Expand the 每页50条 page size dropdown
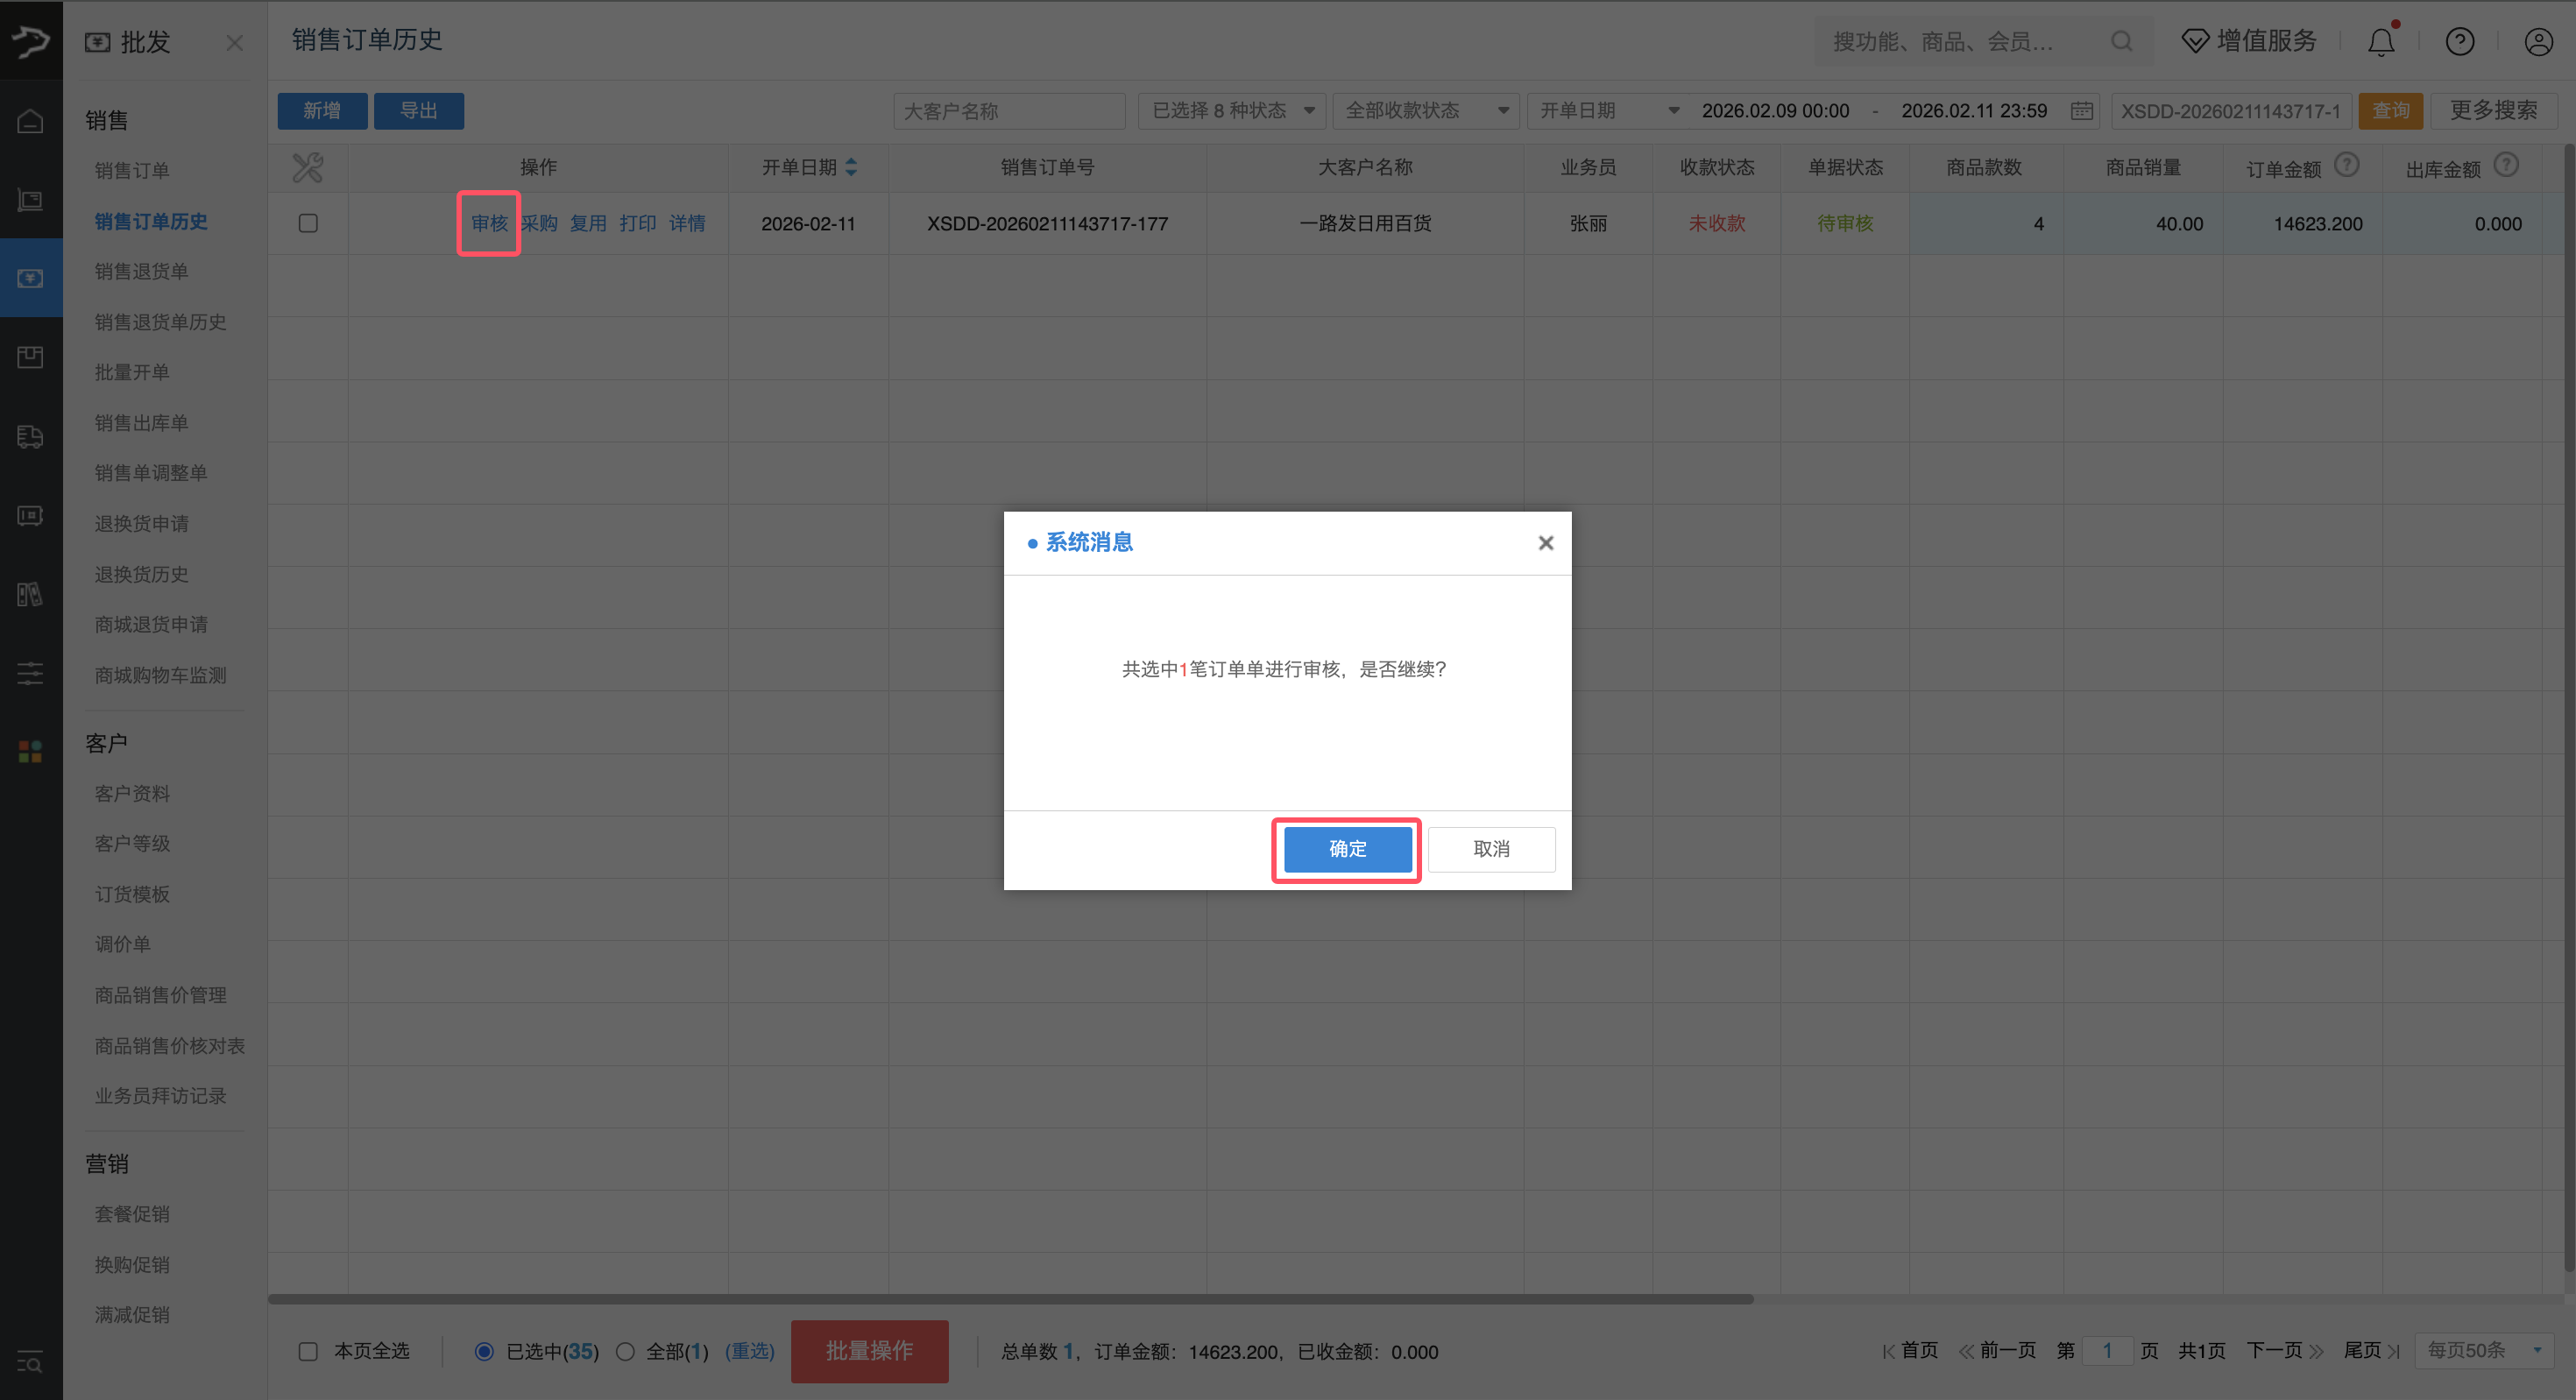The height and width of the screenshot is (1400, 2576). 2483,1350
